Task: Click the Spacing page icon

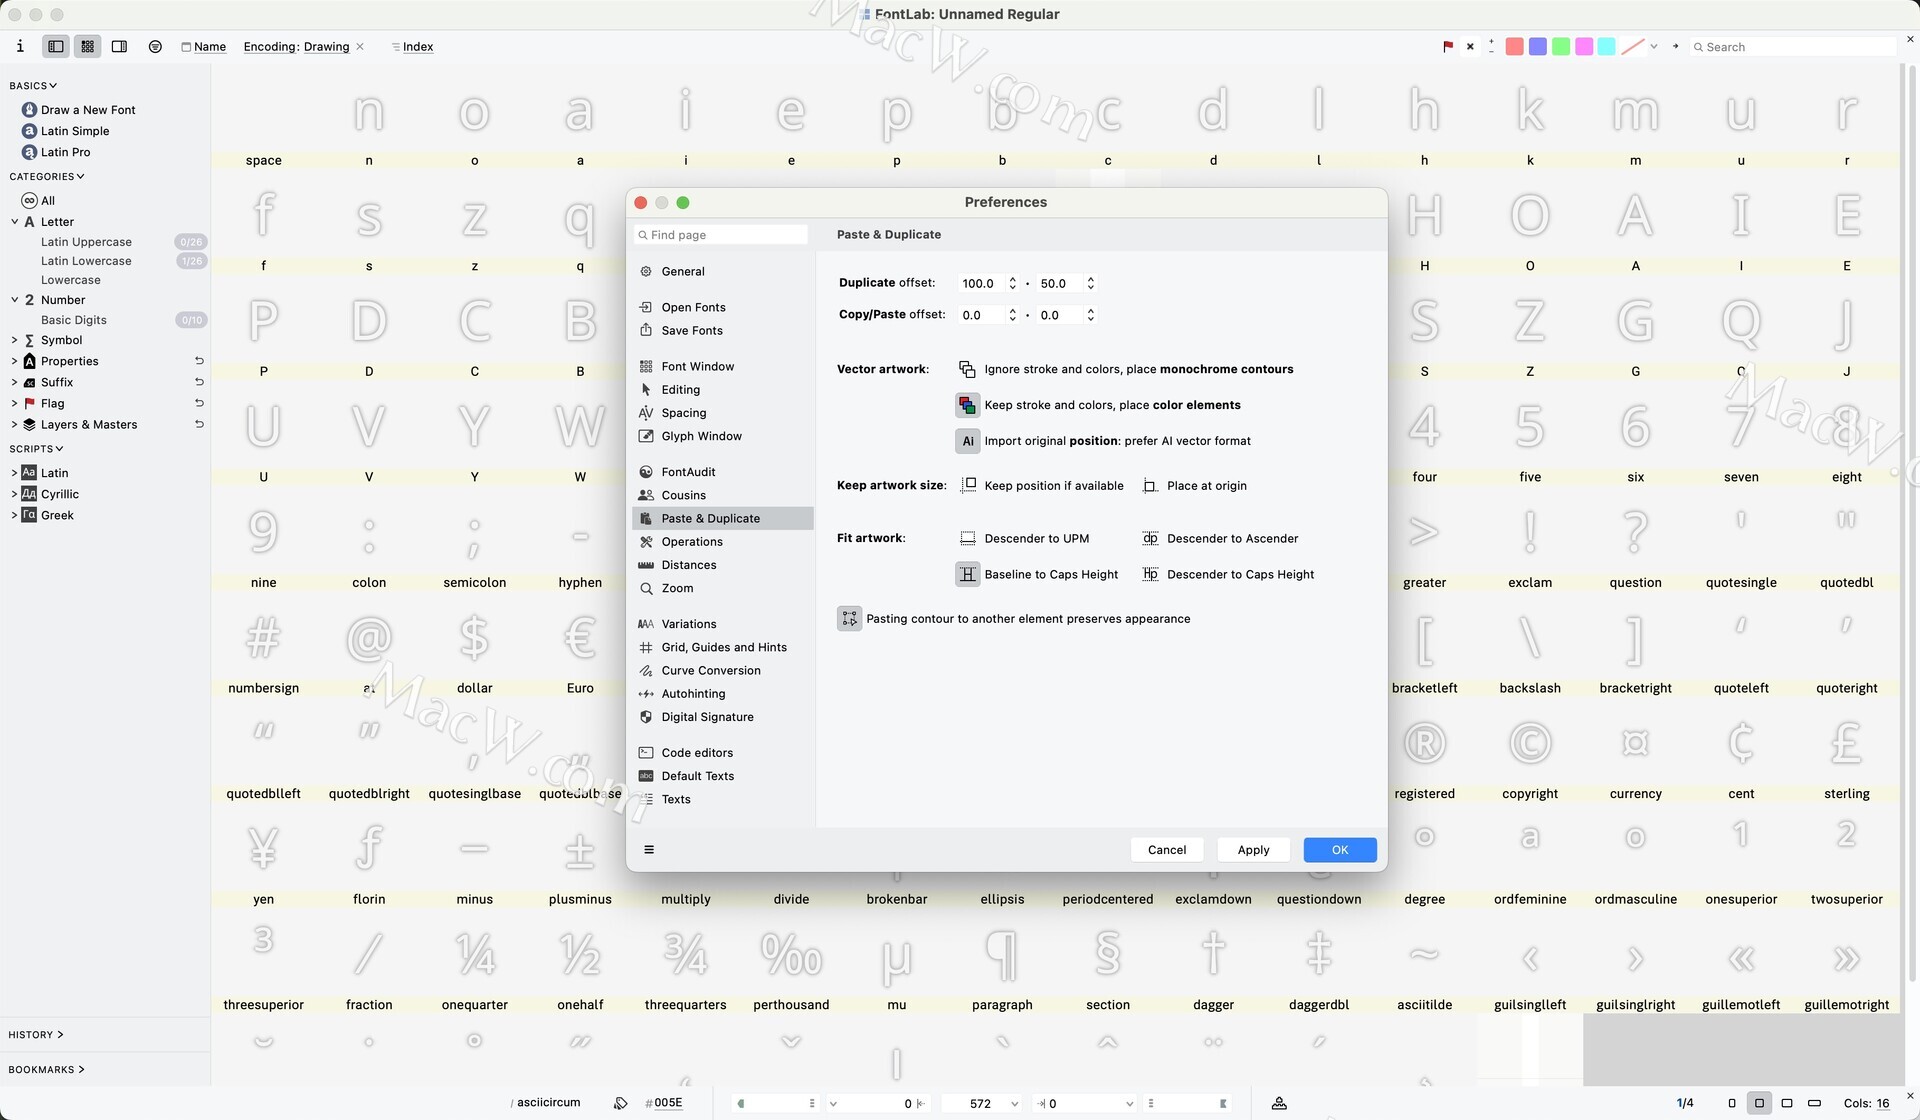Action: [x=646, y=413]
